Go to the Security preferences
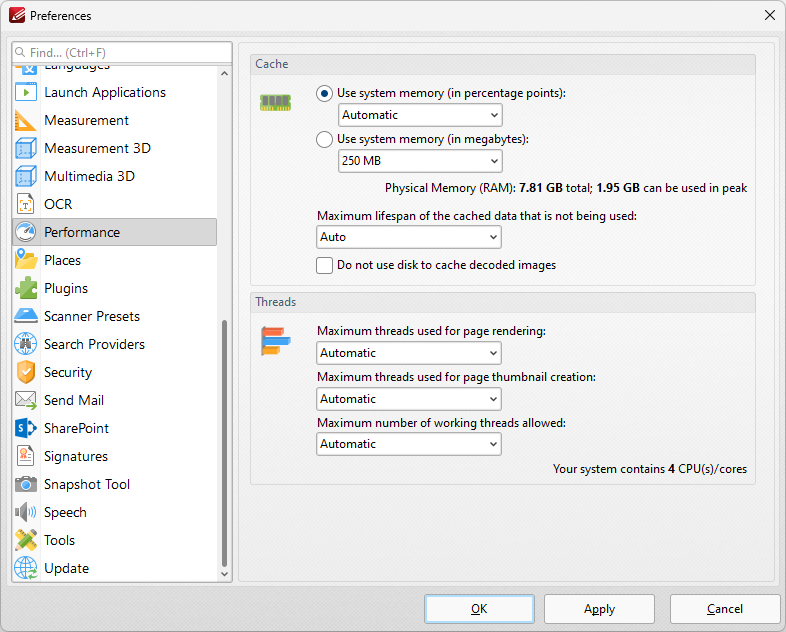Image resolution: width=786 pixels, height=632 pixels. pyautogui.click(x=115, y=372)
